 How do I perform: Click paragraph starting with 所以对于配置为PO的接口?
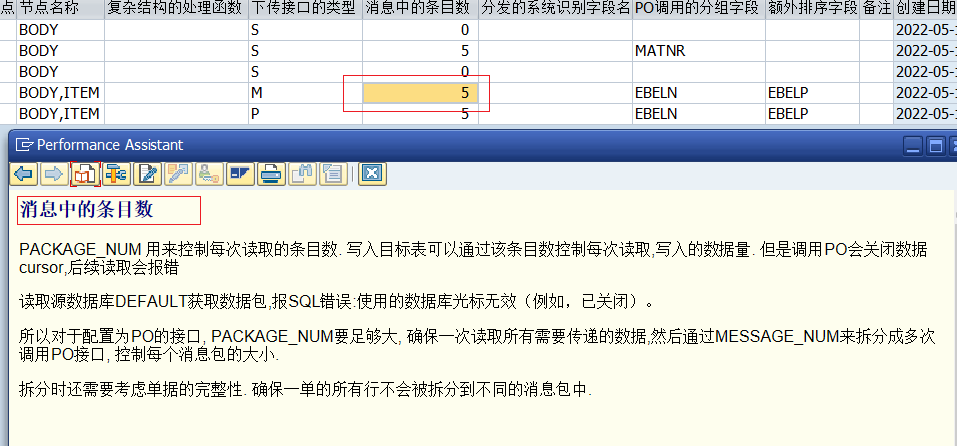point(477,345)
